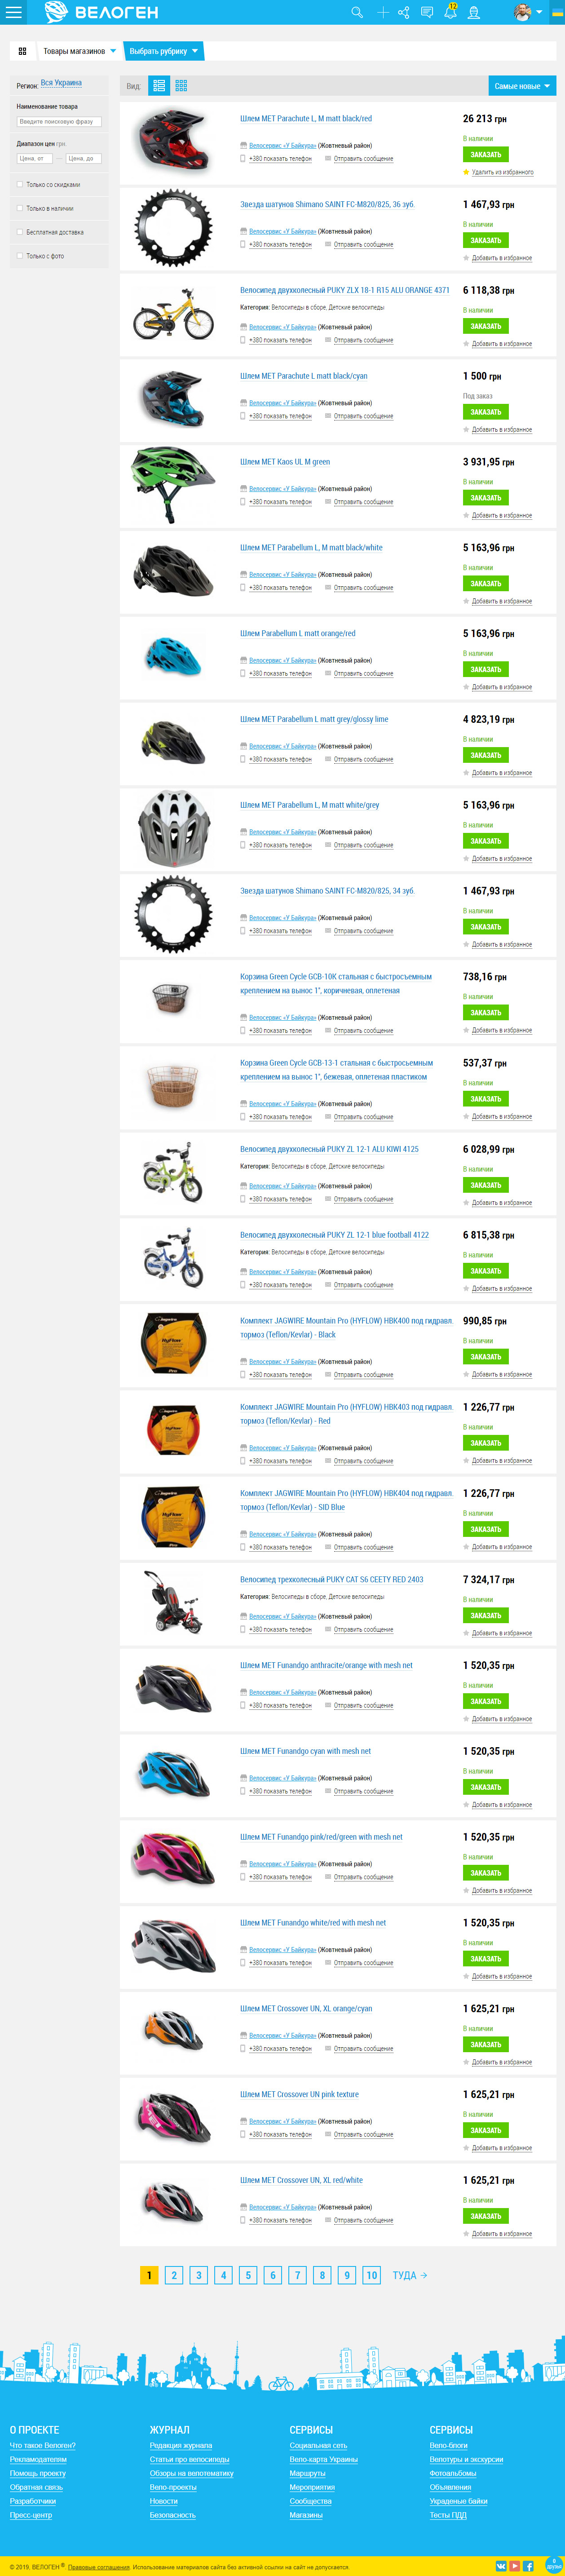Open the 'Самые новые' sorting dropdown
The image size is (565, 2576).
522,86
